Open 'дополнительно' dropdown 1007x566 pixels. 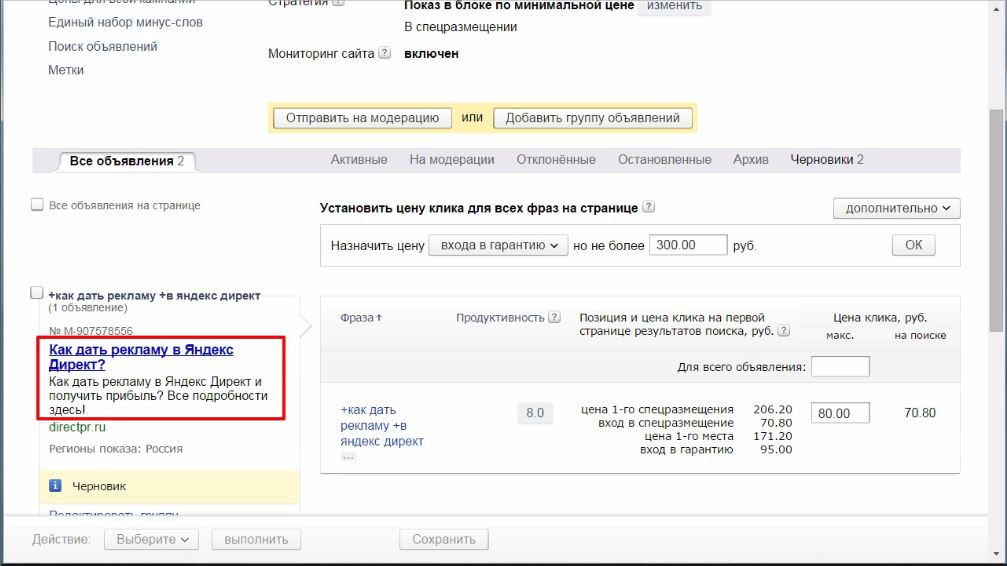[x=897, y=208]
